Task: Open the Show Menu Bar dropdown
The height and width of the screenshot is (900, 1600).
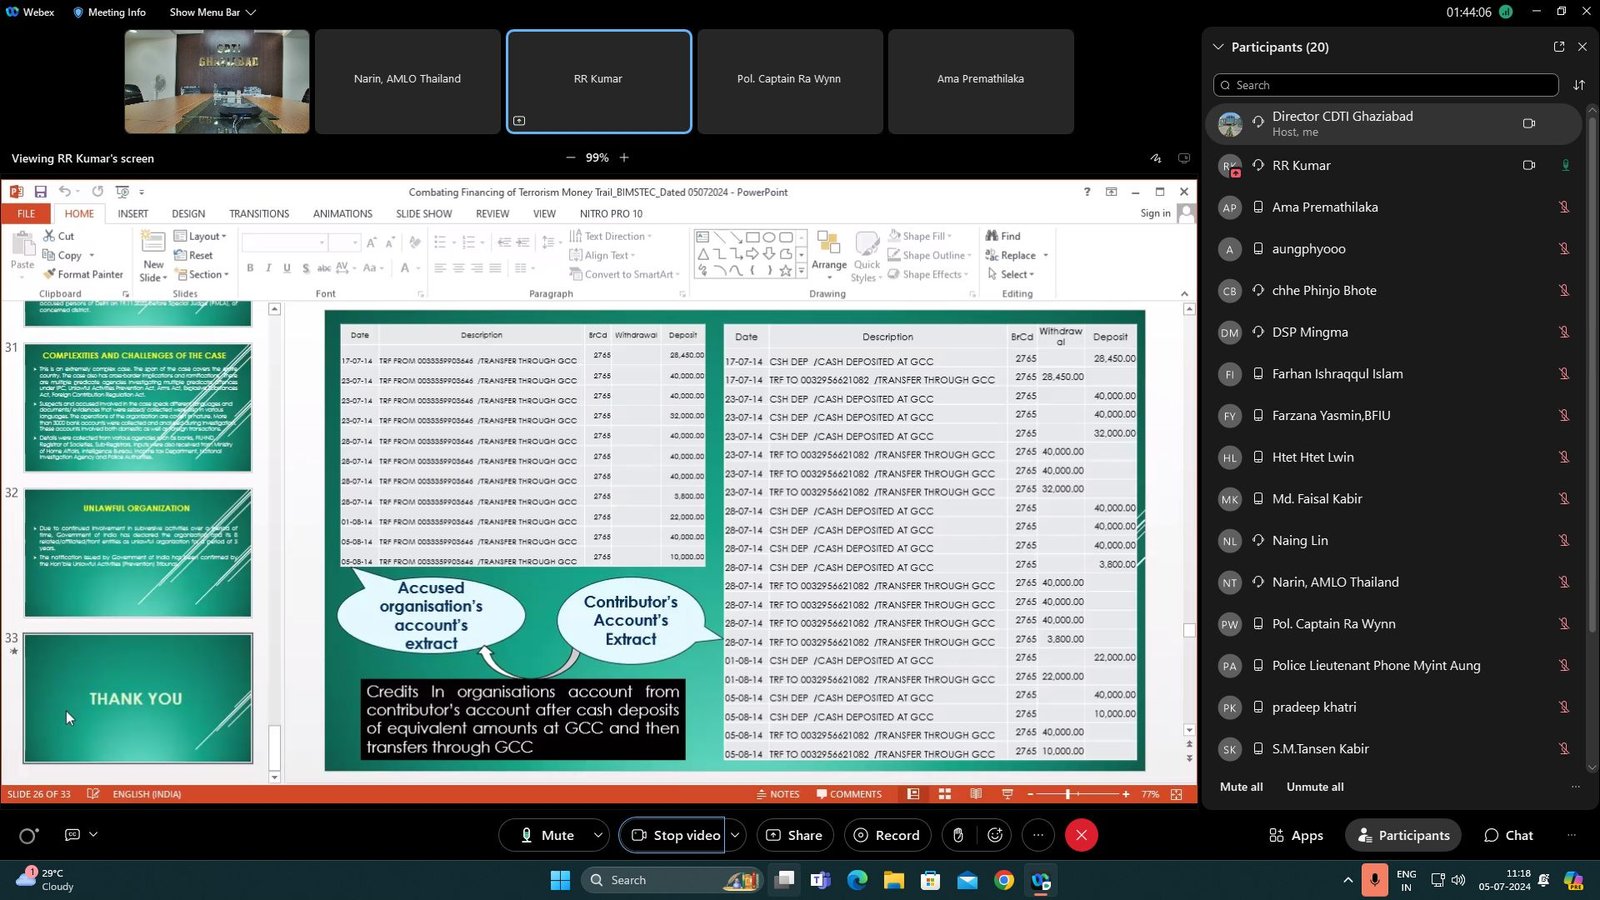Action: (x=212, y=12)
